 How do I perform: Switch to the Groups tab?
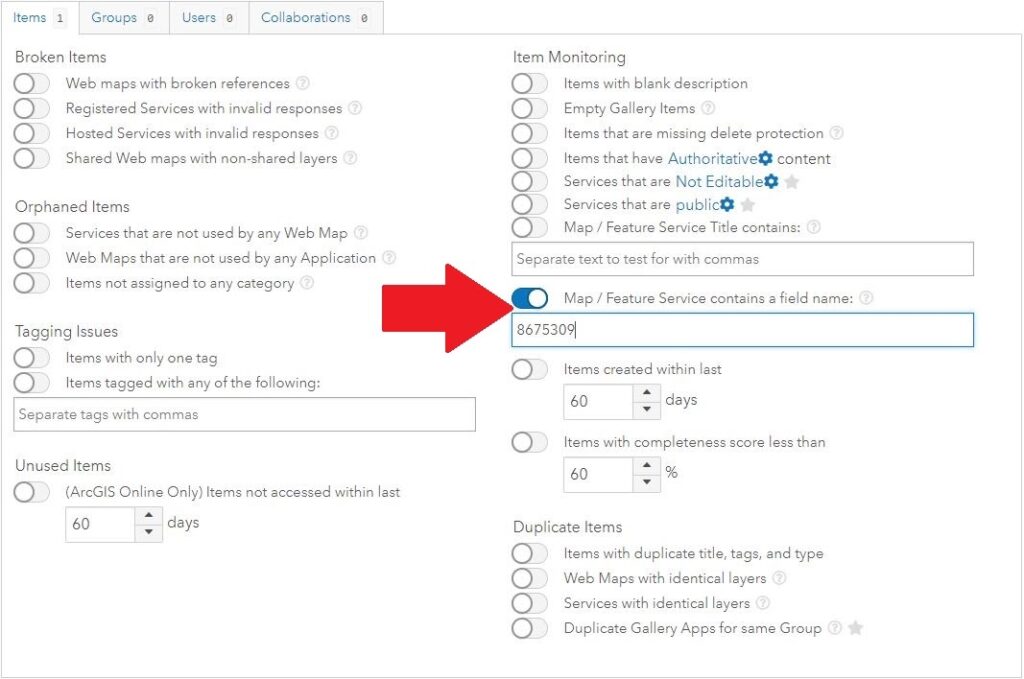[122, 18]
